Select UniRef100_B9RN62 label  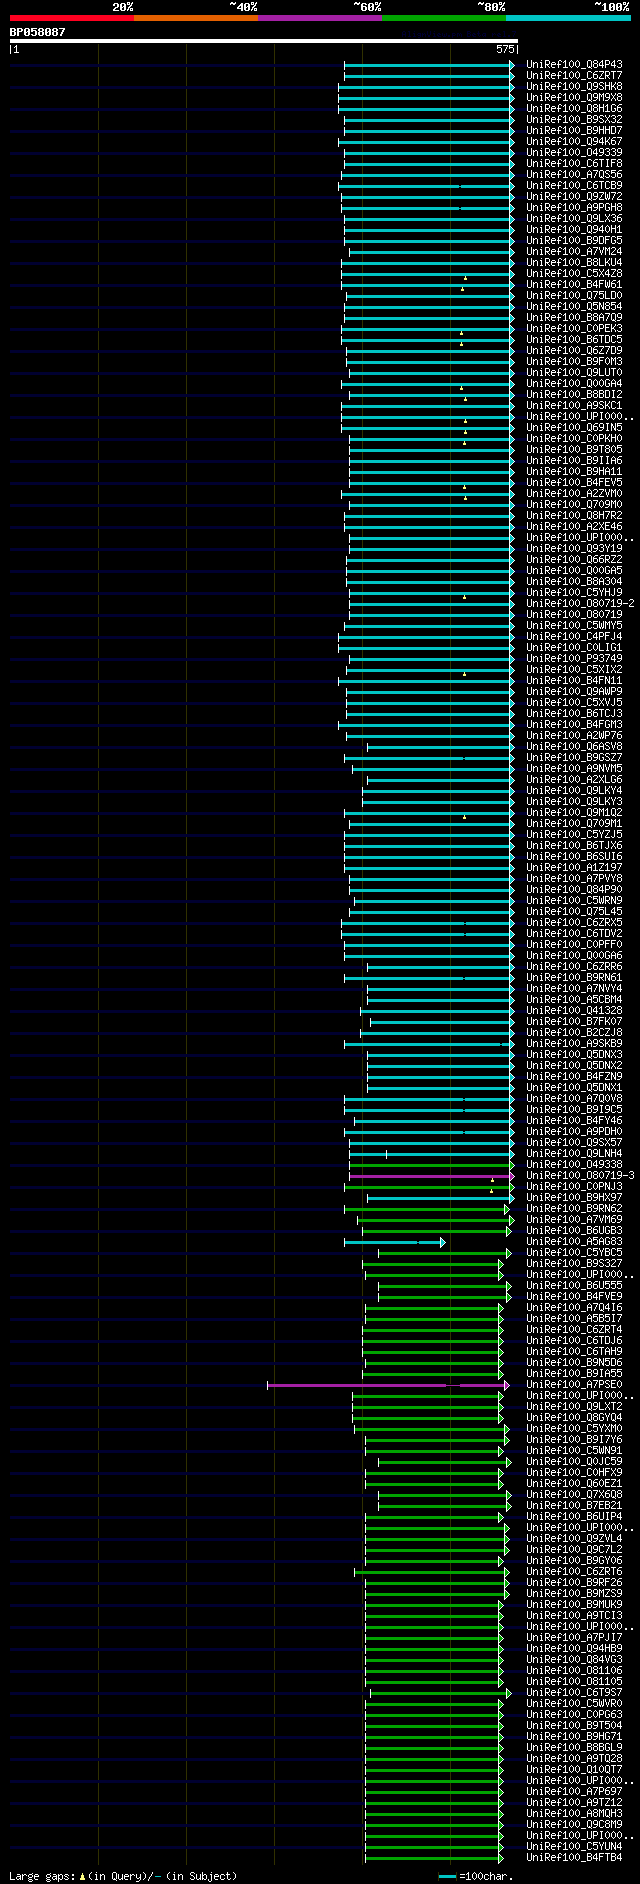click(574, 1209)
